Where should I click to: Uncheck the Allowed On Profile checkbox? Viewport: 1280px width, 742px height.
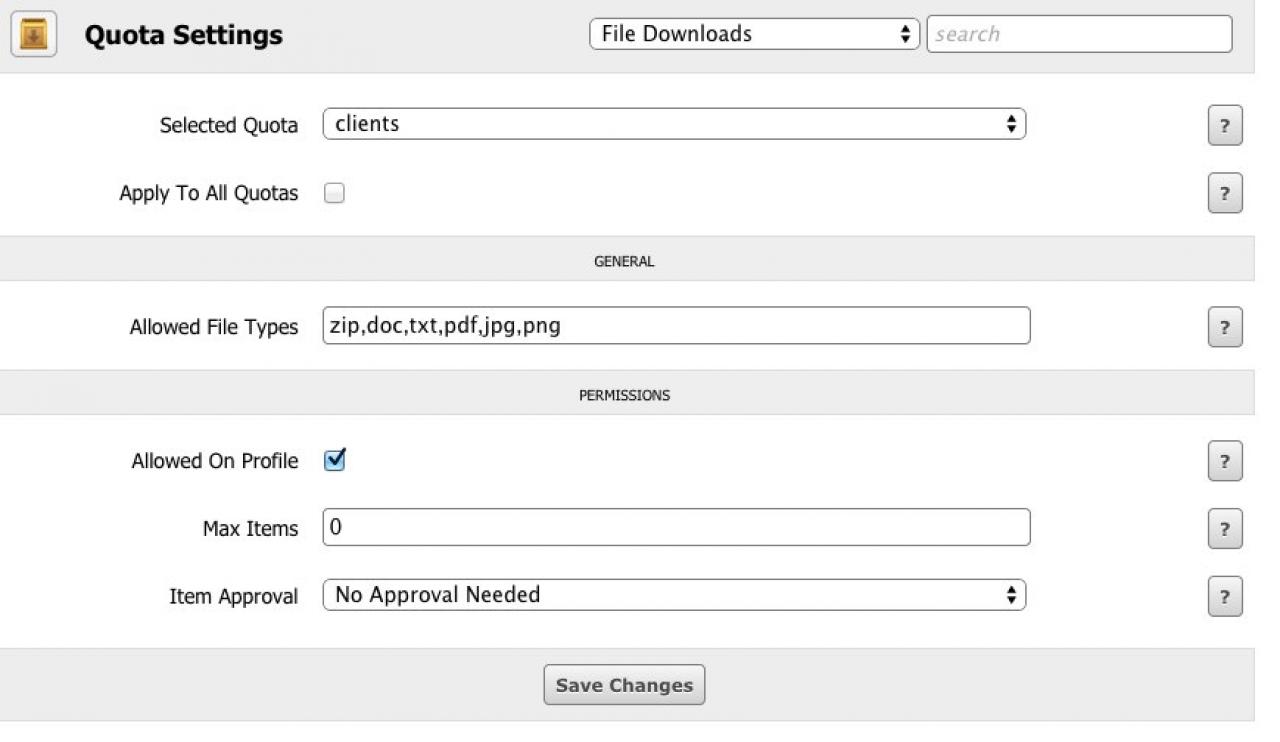pyautogui.click(x=335, y=460)
